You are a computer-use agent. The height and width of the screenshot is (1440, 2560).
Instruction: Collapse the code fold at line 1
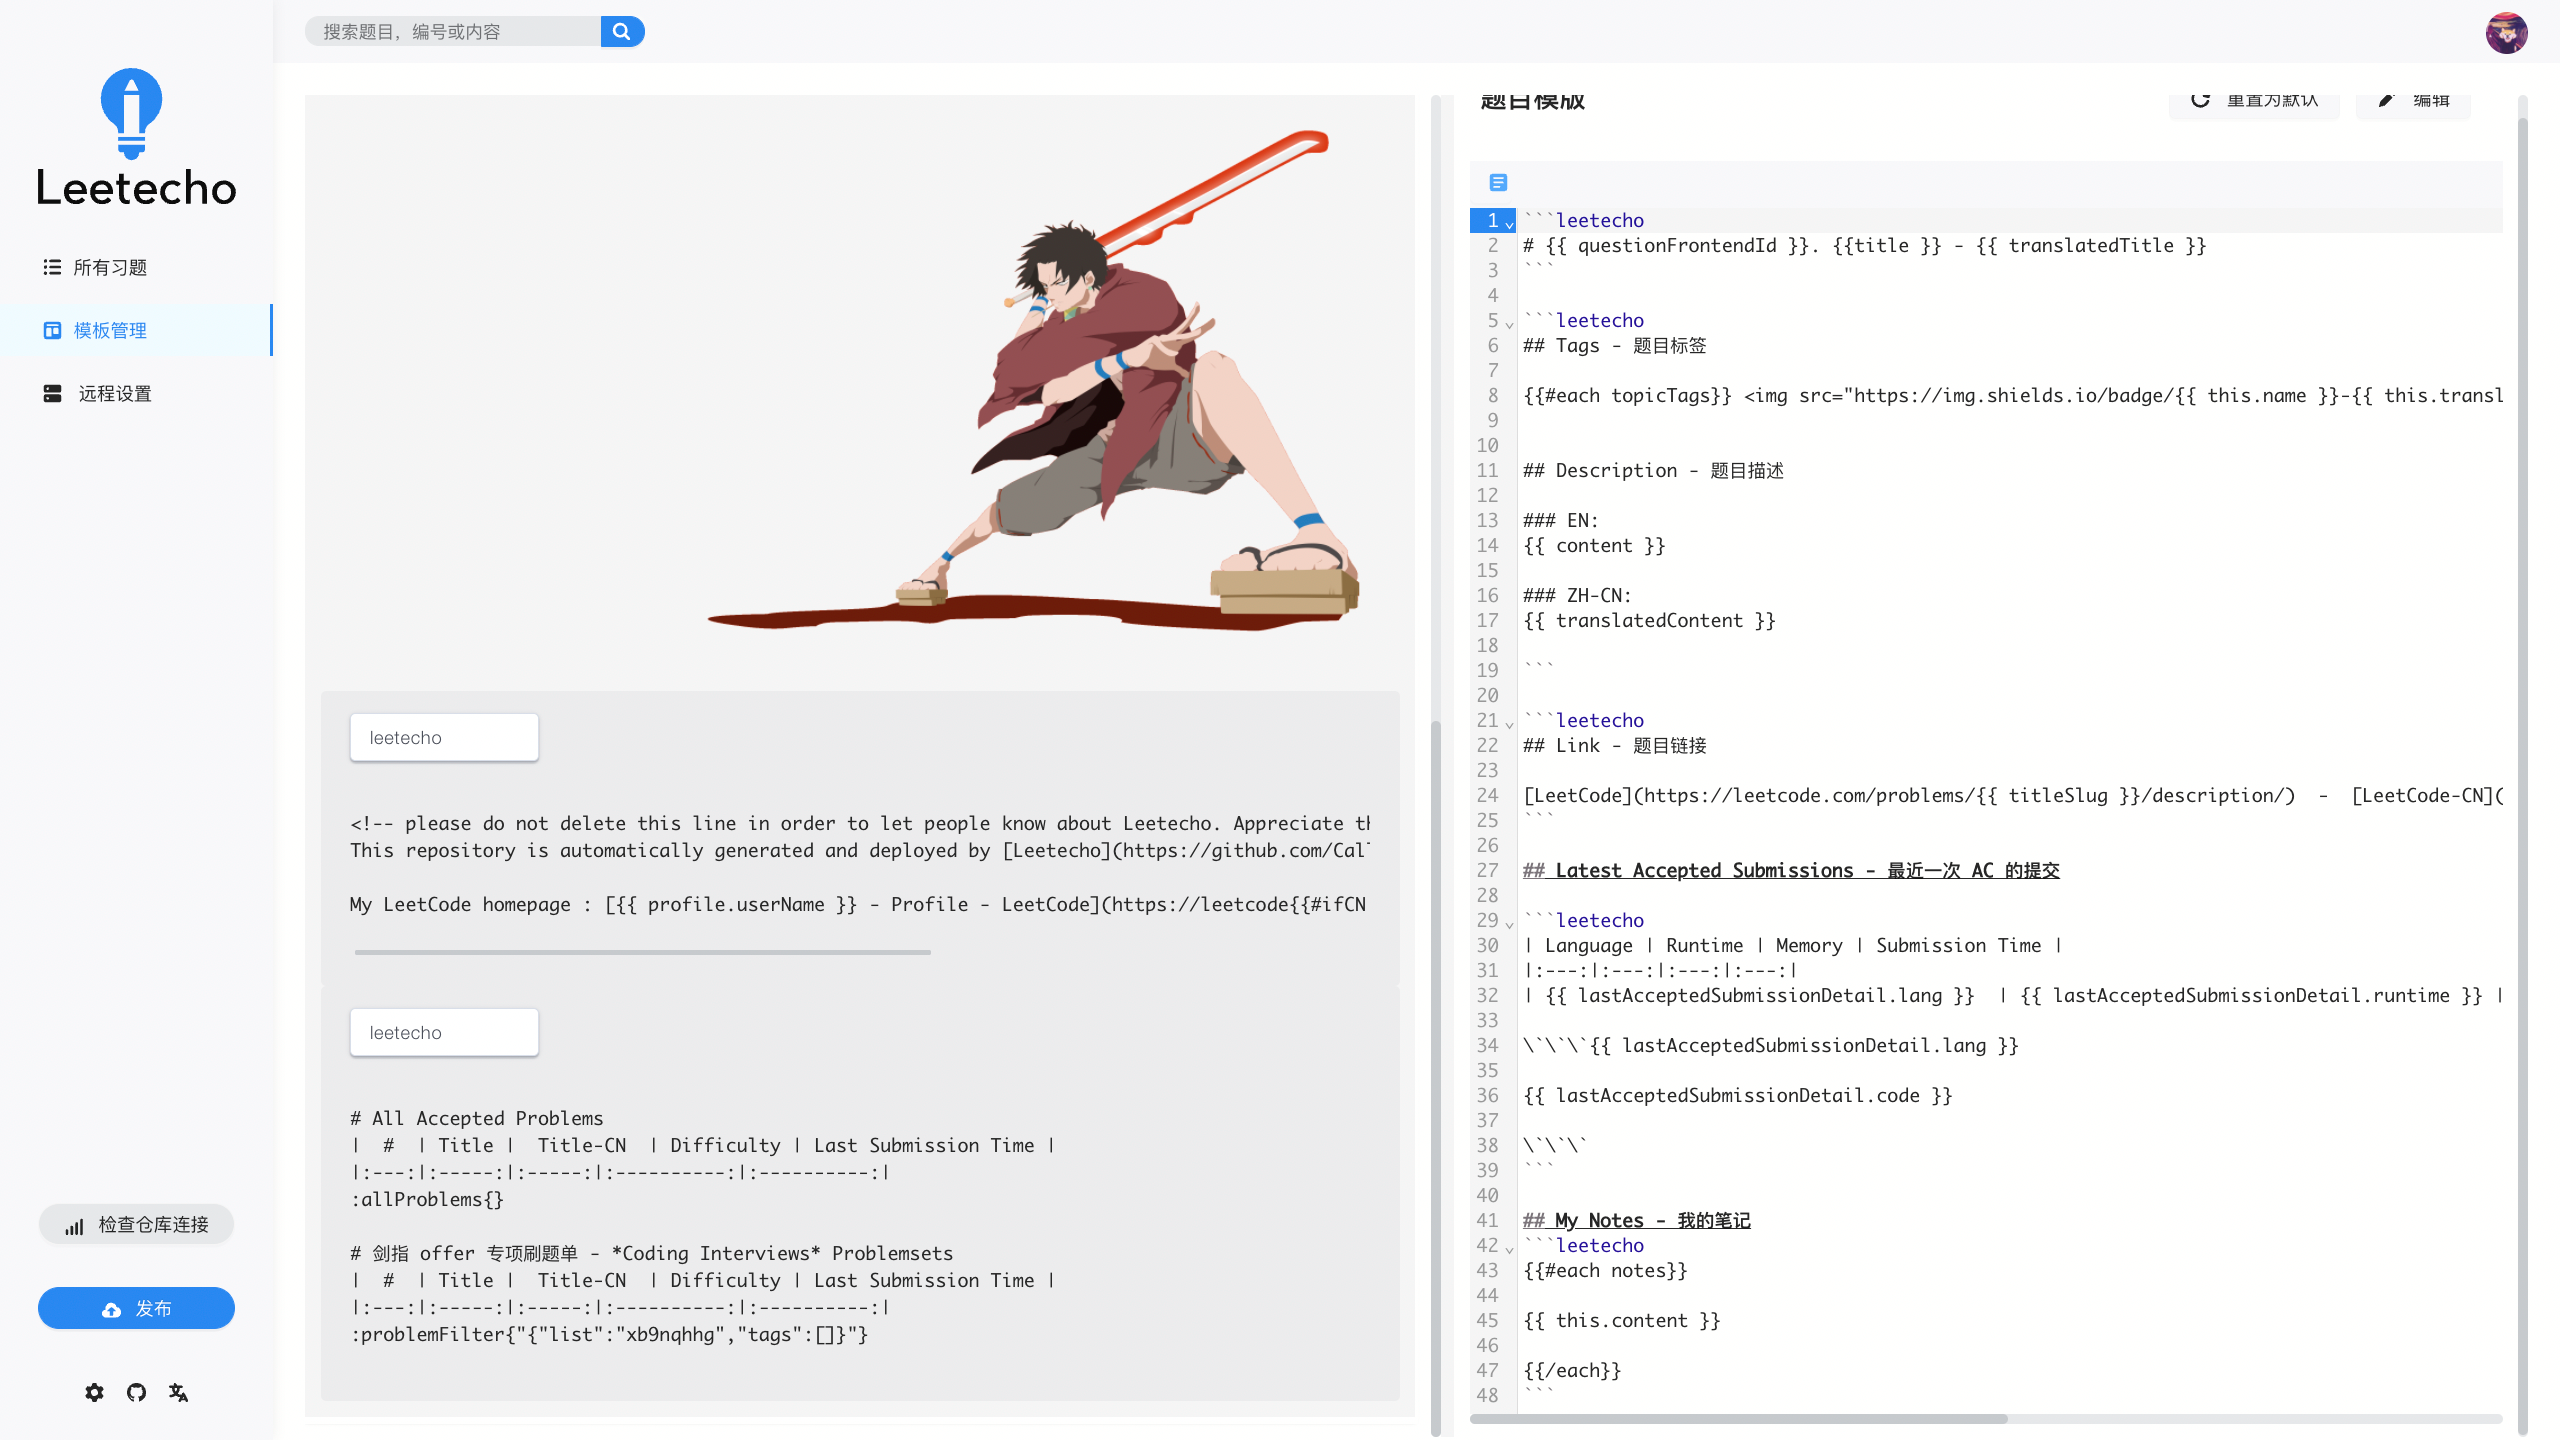(x=1510, y=225)
